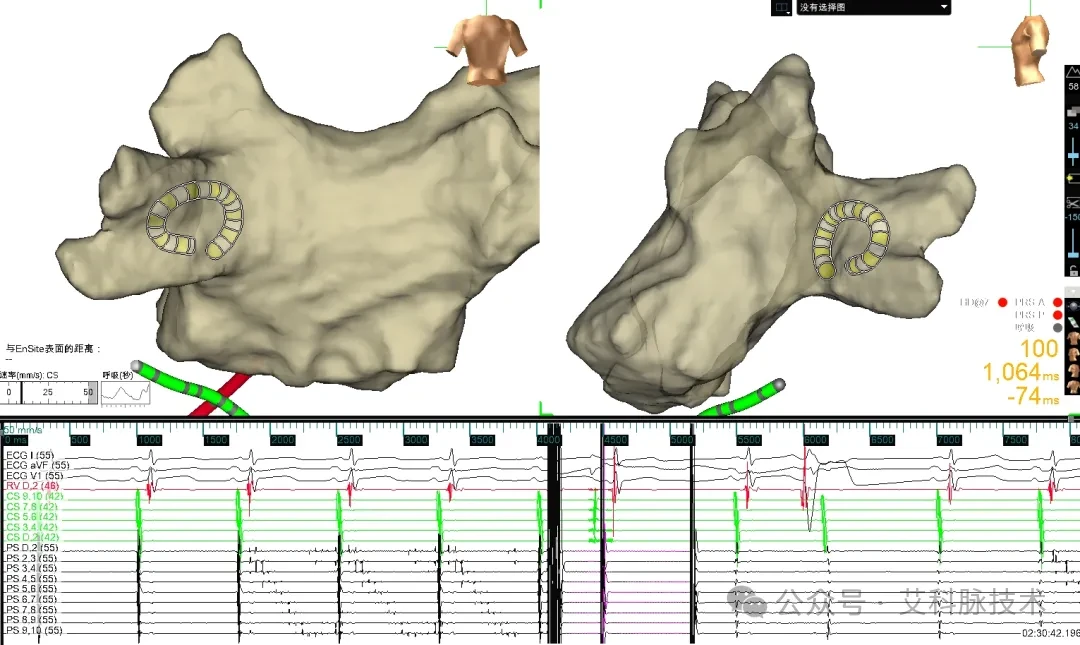Set the CS sweep speed slider handle at 50
This screenshot has width=1080, height=645.
point(92,392)
